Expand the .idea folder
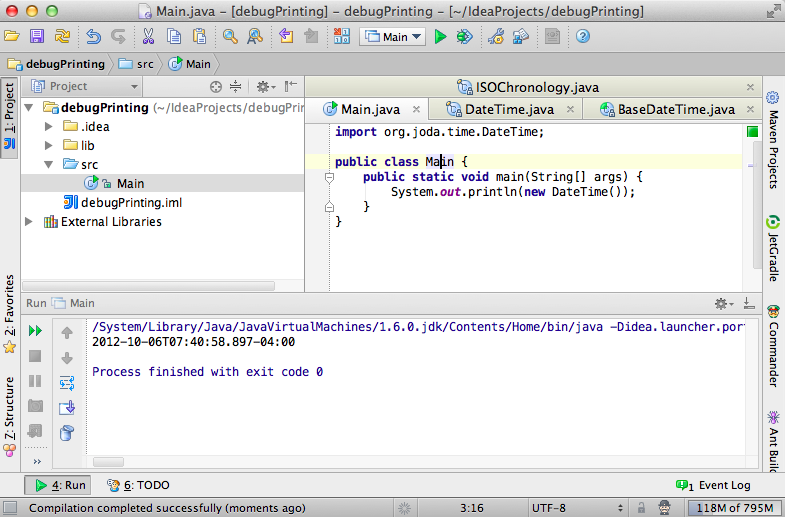Screen dimensions: 785x517 pos(49,127)
